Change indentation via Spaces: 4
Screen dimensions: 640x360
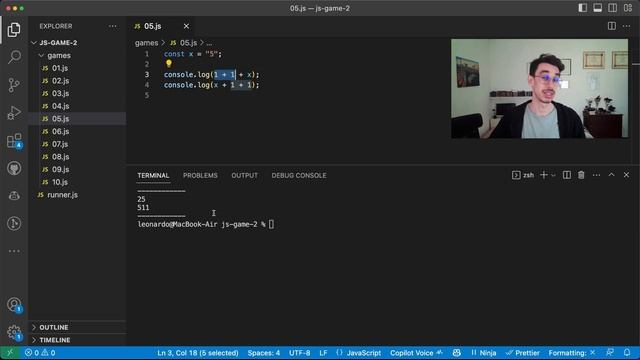tap(264, 353)
